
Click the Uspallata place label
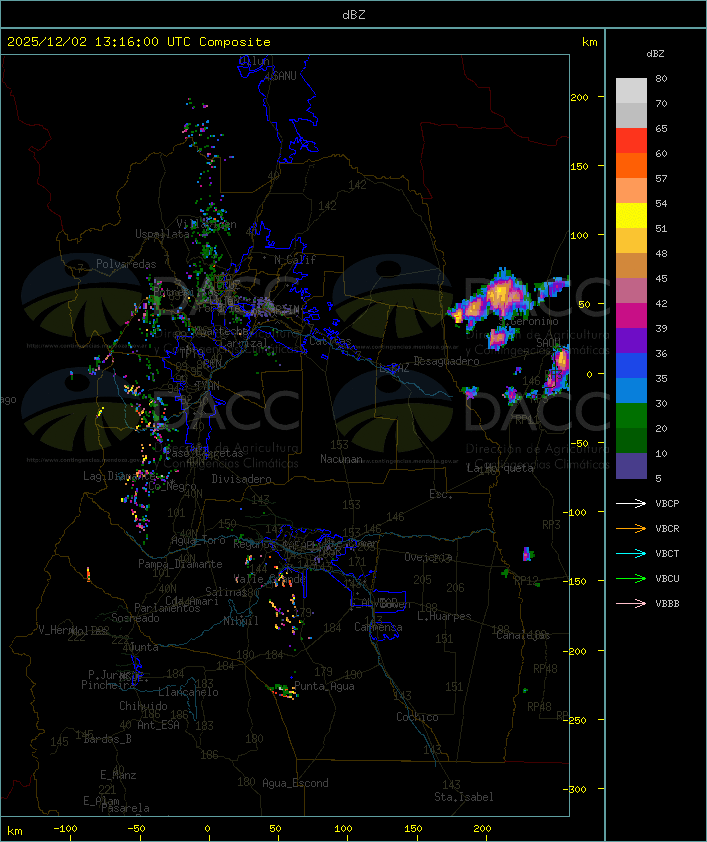(162, 234)
